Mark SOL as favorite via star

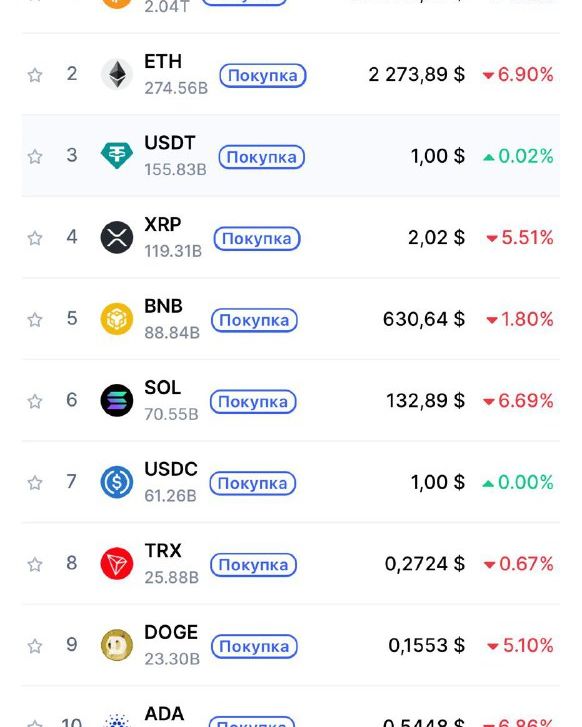click(x=35, y=401)
